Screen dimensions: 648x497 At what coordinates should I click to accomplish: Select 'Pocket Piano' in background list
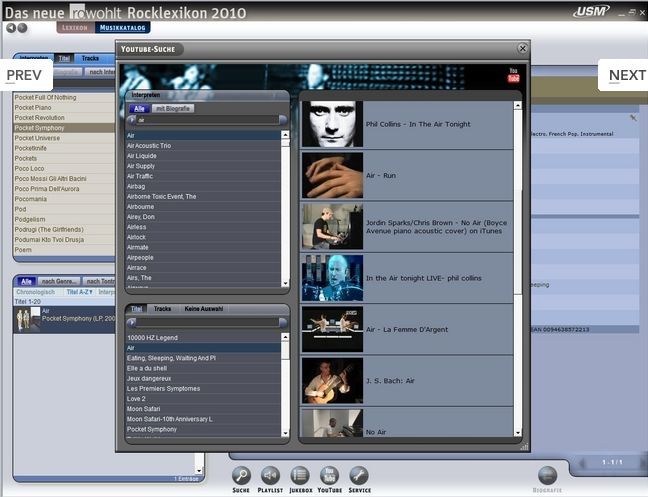64,107
